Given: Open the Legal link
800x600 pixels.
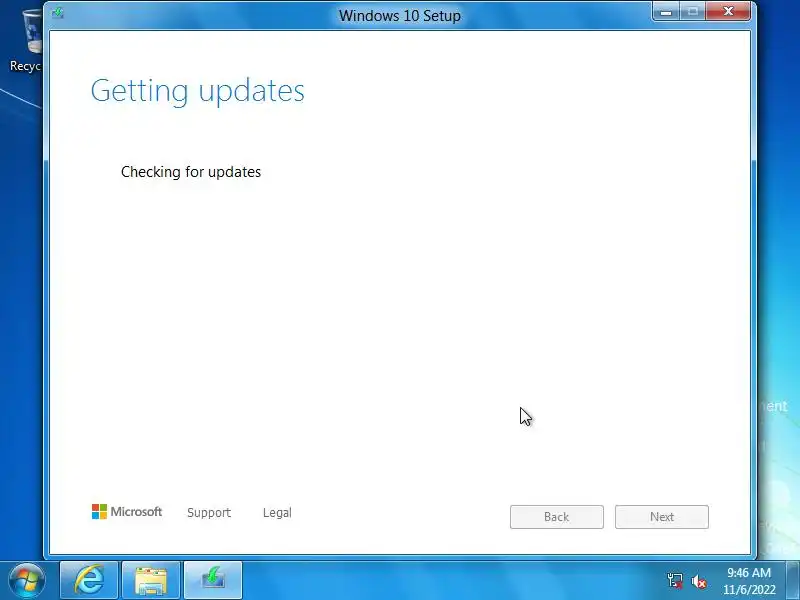Looking at the screenshot, I should click(x=277, y=513).
